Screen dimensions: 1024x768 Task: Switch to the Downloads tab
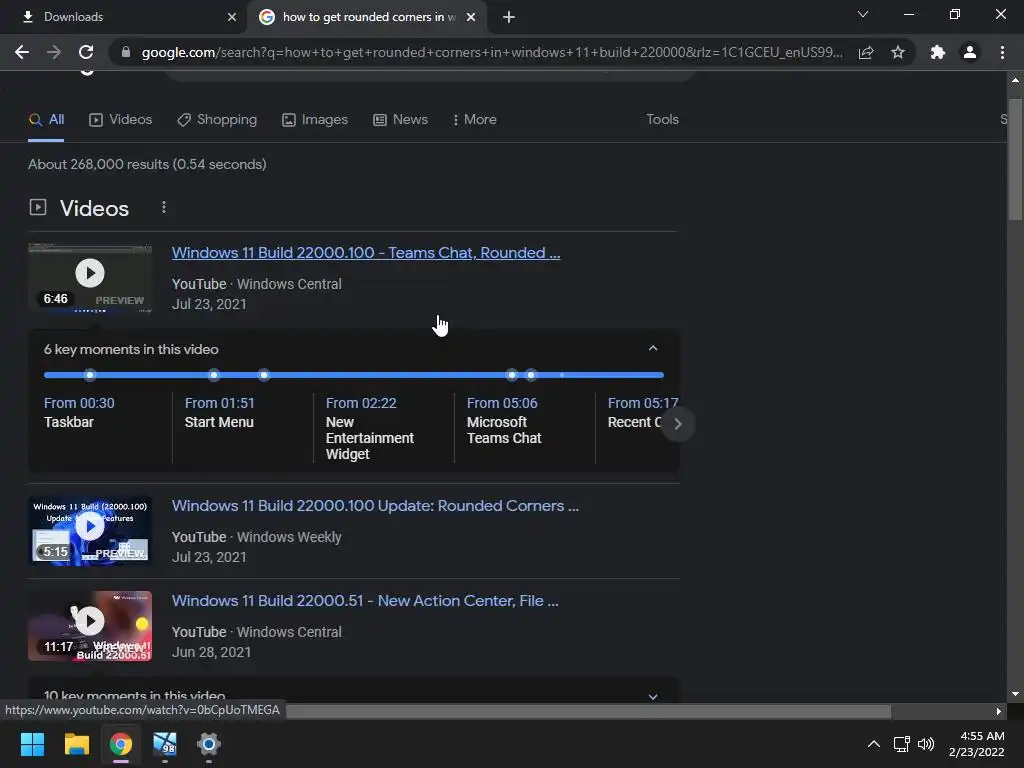coord(124,17)
